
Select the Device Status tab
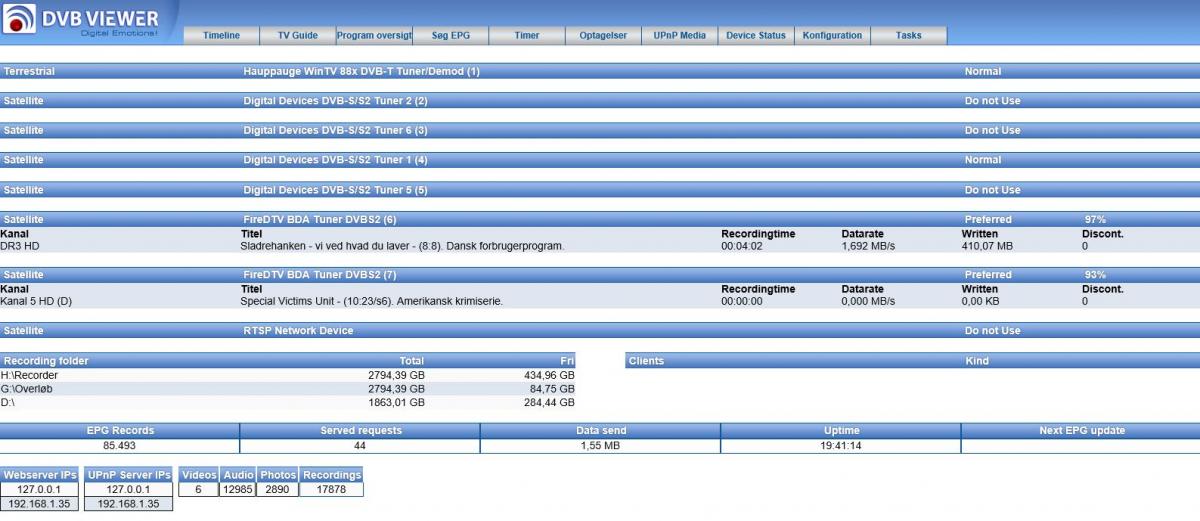pos(755,35)
